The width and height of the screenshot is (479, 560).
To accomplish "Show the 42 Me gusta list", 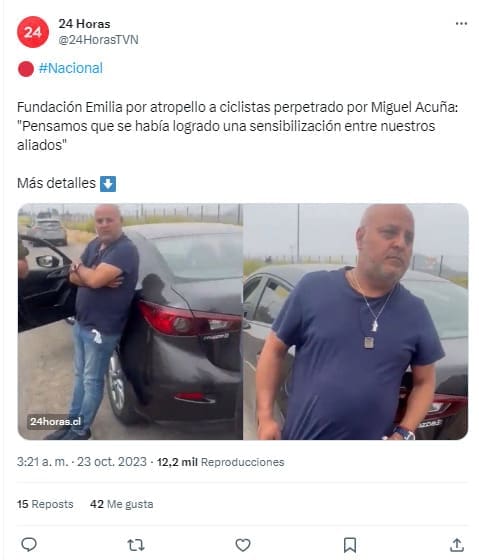I will click(x=121, y=504).
